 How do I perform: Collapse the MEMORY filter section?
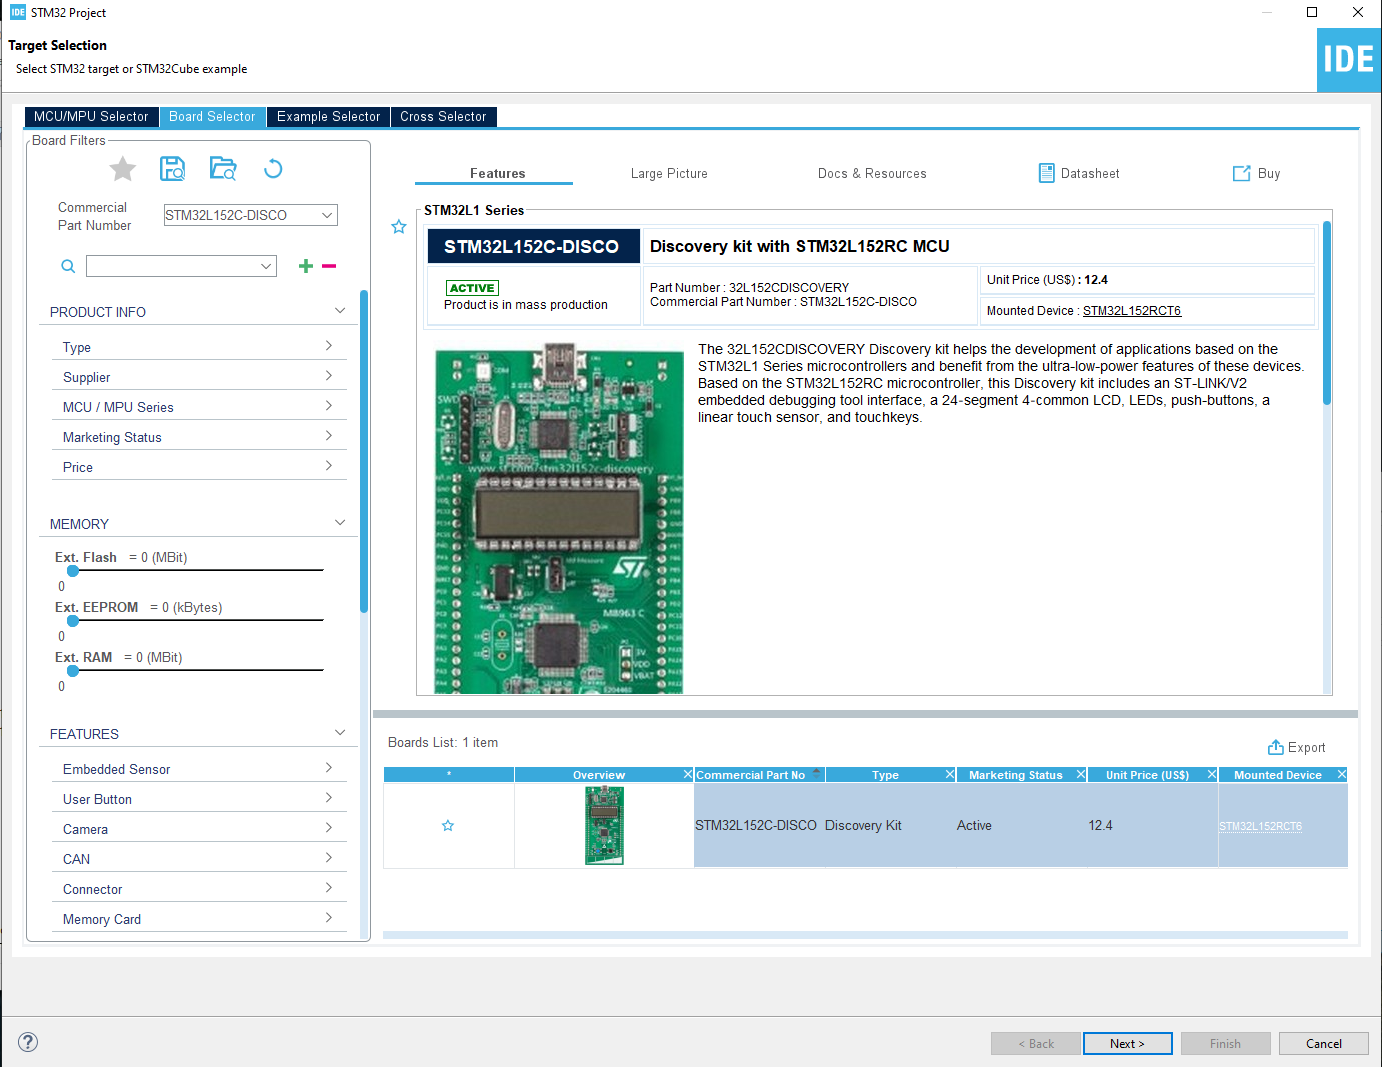click(x=340, y=522)
